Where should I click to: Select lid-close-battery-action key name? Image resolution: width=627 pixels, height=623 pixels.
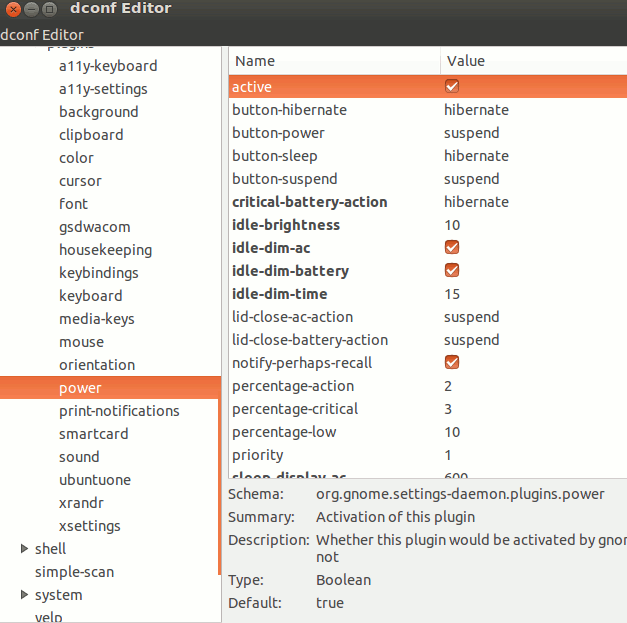[310, 340]
